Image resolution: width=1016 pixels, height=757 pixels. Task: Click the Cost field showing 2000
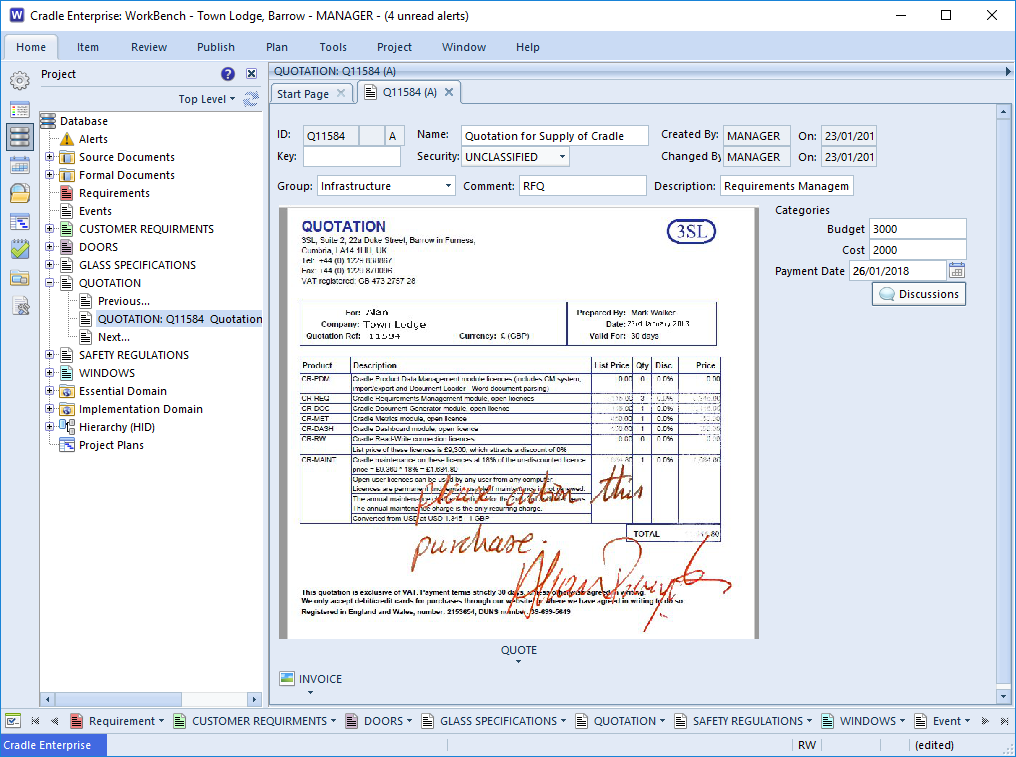(x=918, y=250)
